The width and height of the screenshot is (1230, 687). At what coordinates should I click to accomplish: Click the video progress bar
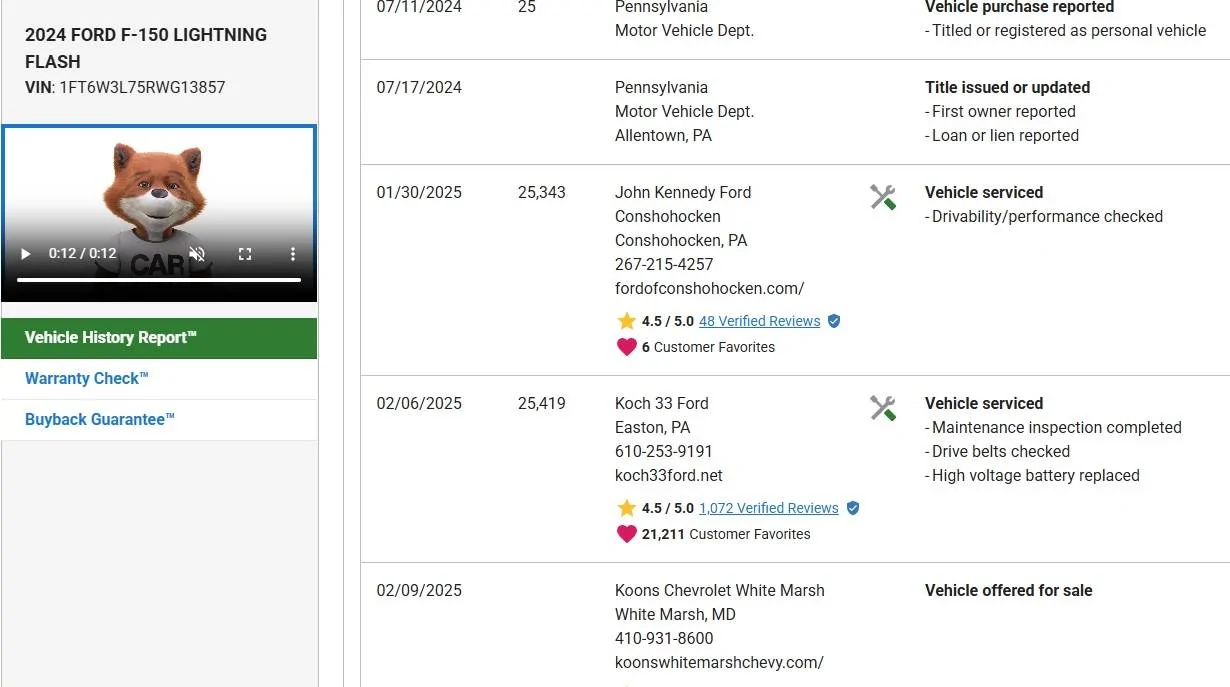159,280
